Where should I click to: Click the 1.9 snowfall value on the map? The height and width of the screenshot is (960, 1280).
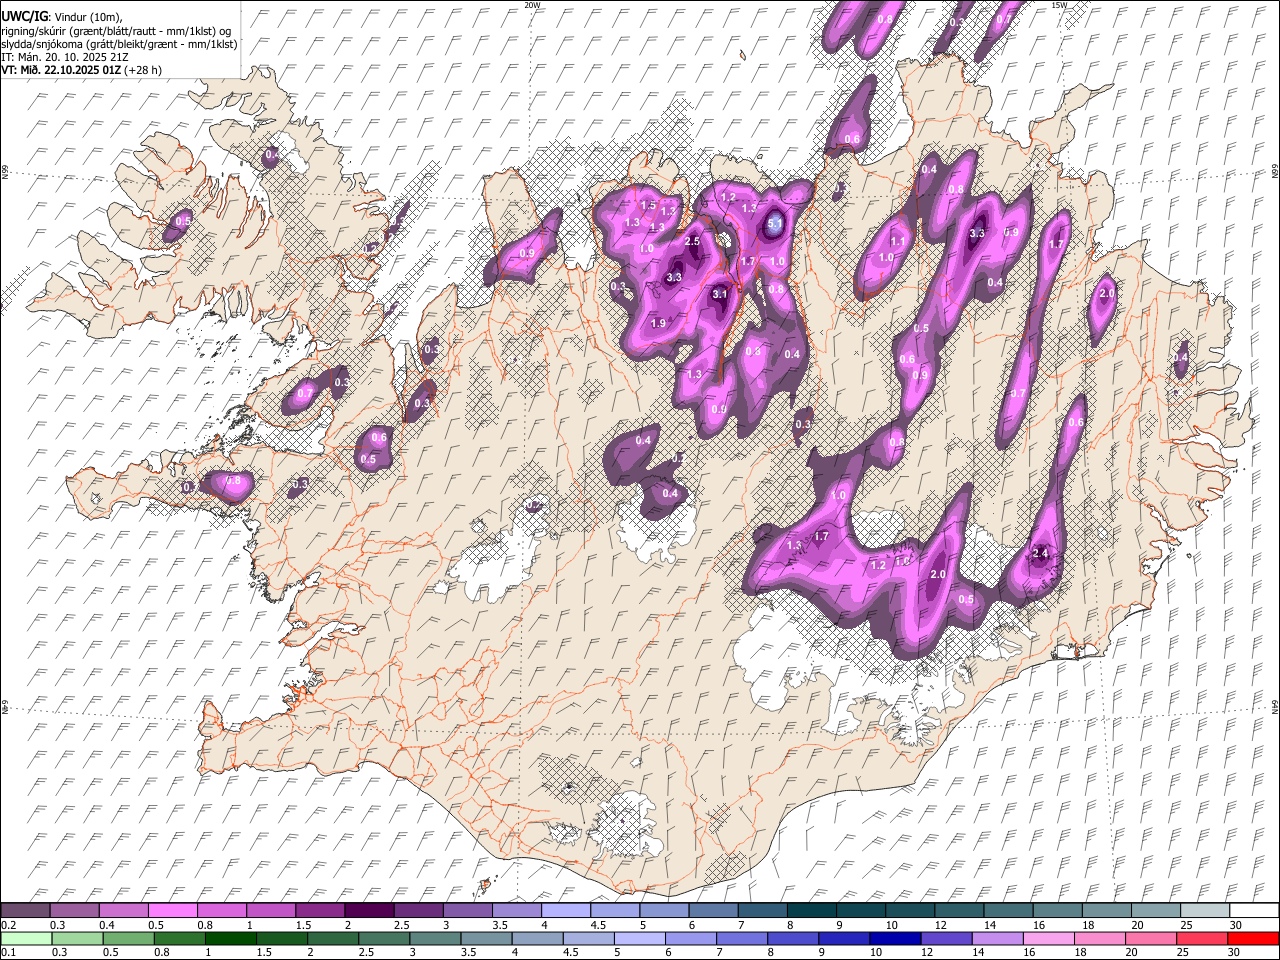pyautogui.click(x=658, y=323)
